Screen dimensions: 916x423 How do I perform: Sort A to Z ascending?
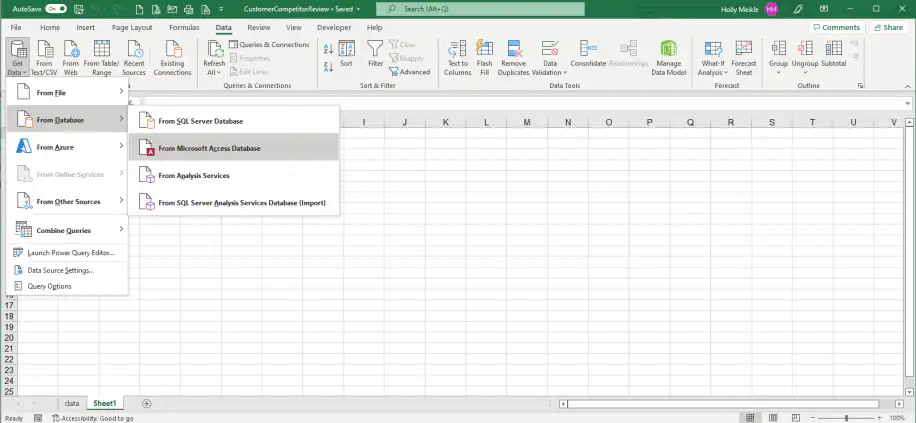[x=328, y=49]
